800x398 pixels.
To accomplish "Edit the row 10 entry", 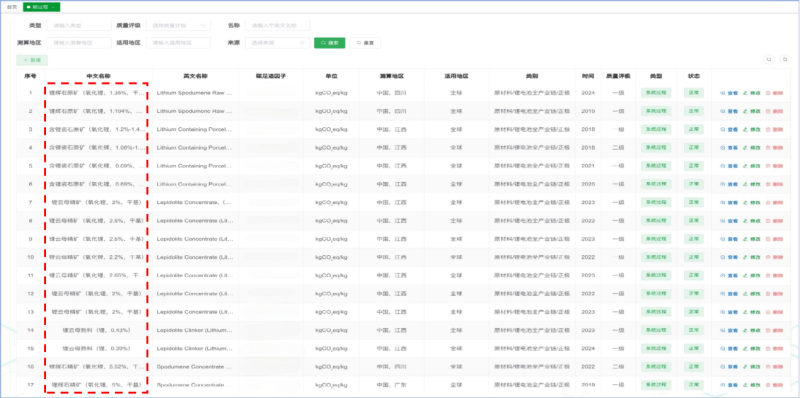I will 752,257.
